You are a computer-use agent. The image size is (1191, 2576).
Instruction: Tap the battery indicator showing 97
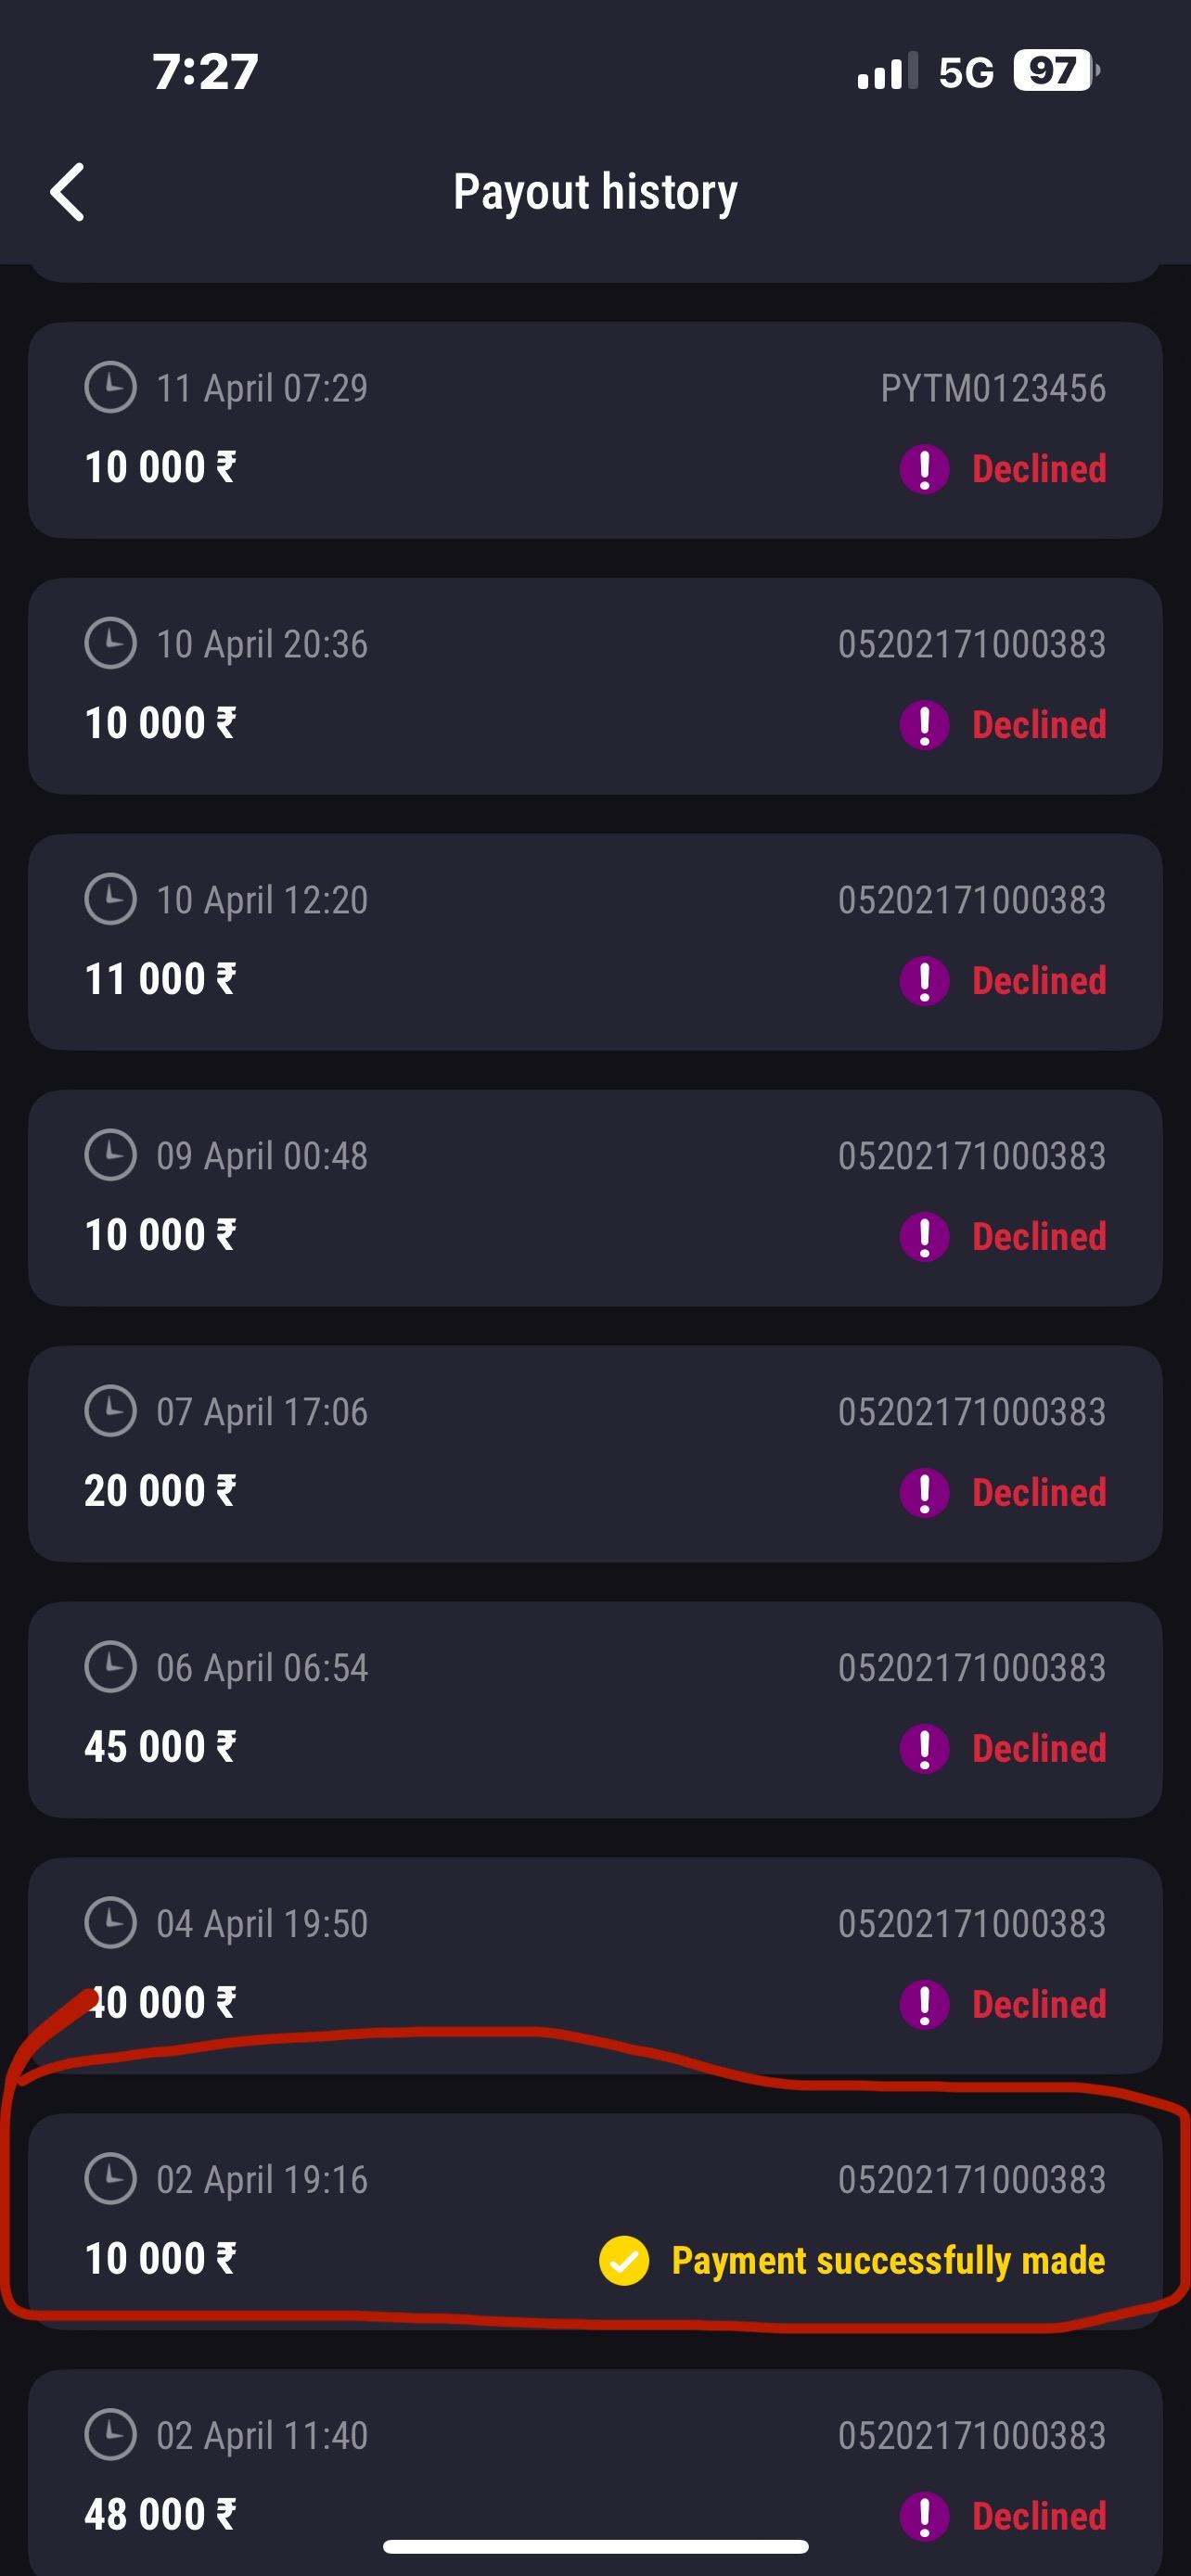pyautogui.click(x=1055, y=71)
